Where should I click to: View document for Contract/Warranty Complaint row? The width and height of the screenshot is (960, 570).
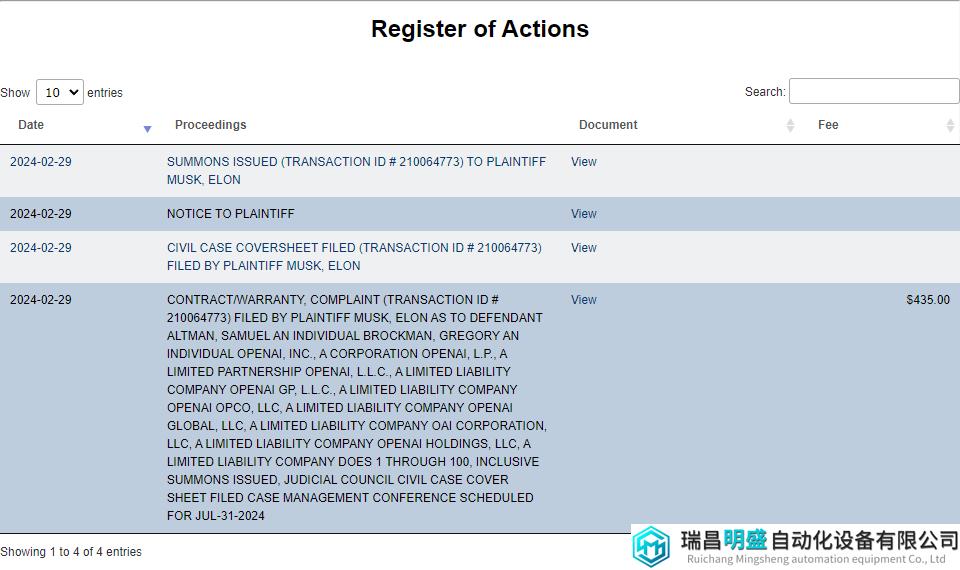583,300
